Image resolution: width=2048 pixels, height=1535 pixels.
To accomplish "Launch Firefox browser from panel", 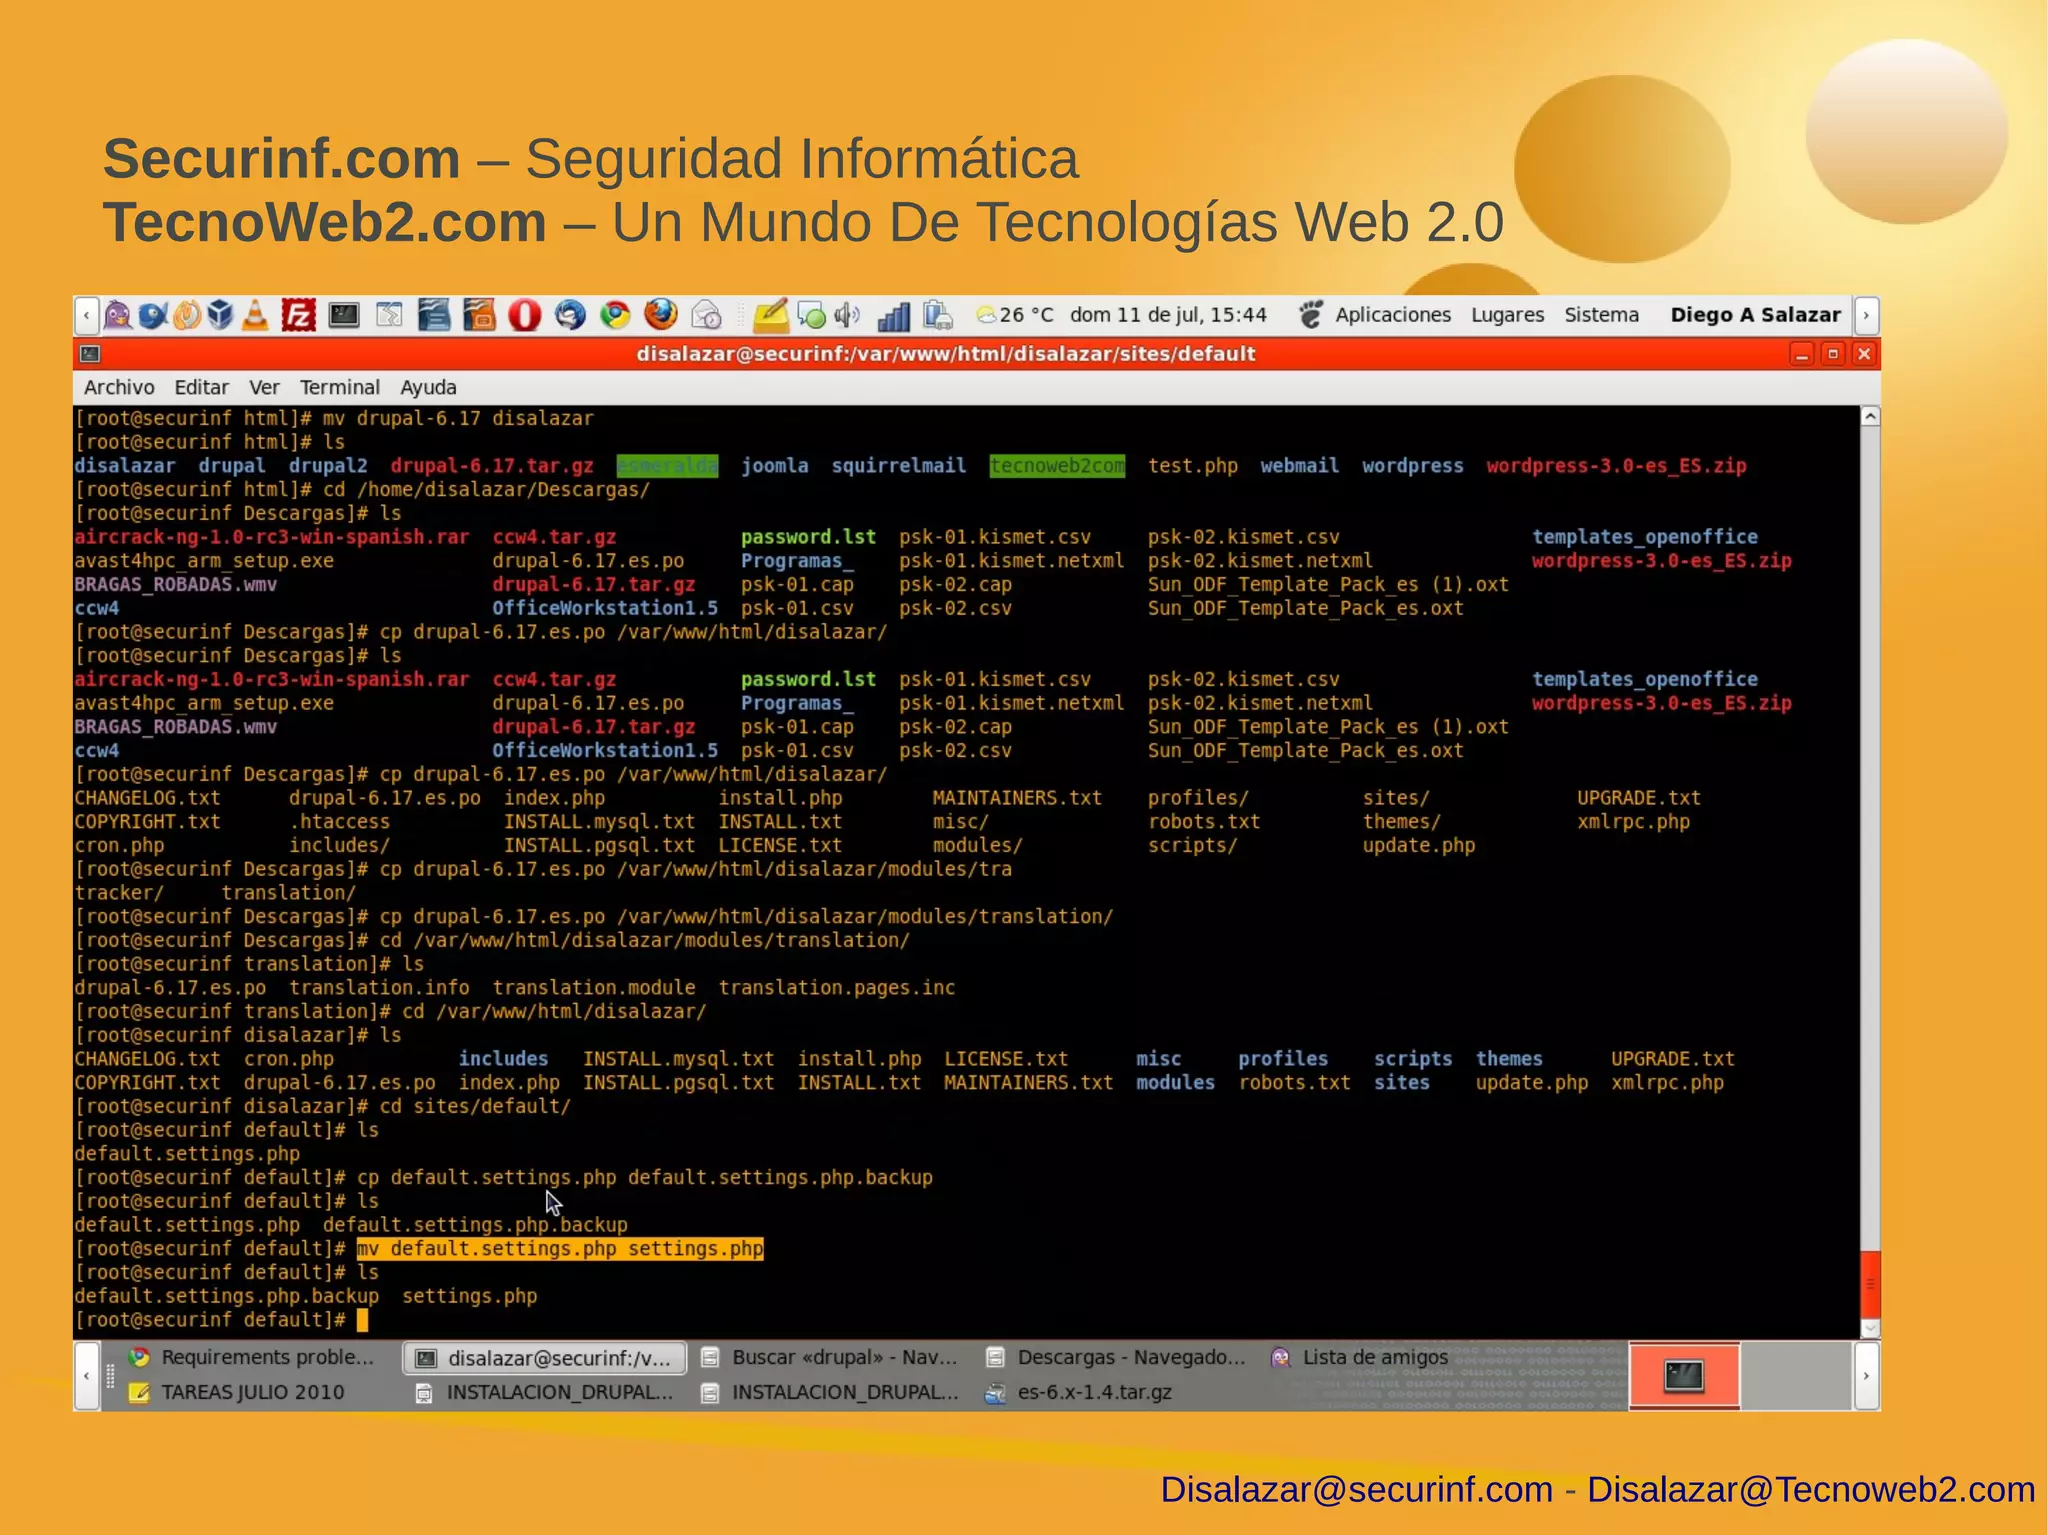I will coord(660,315).
